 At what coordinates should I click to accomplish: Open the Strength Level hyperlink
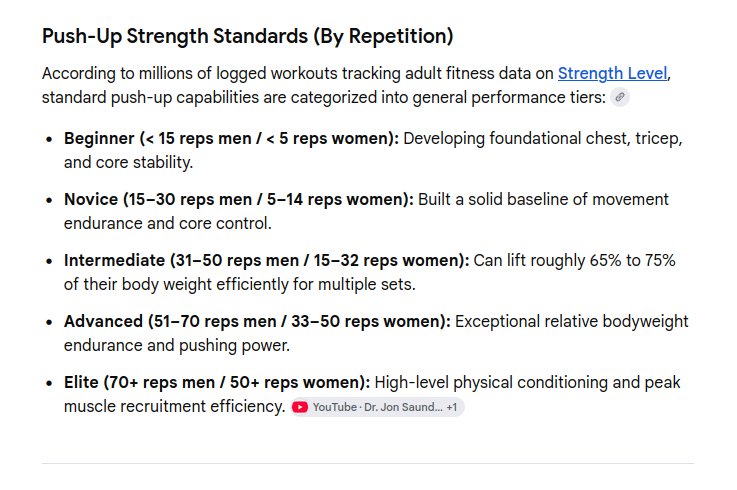coord(612,73)
